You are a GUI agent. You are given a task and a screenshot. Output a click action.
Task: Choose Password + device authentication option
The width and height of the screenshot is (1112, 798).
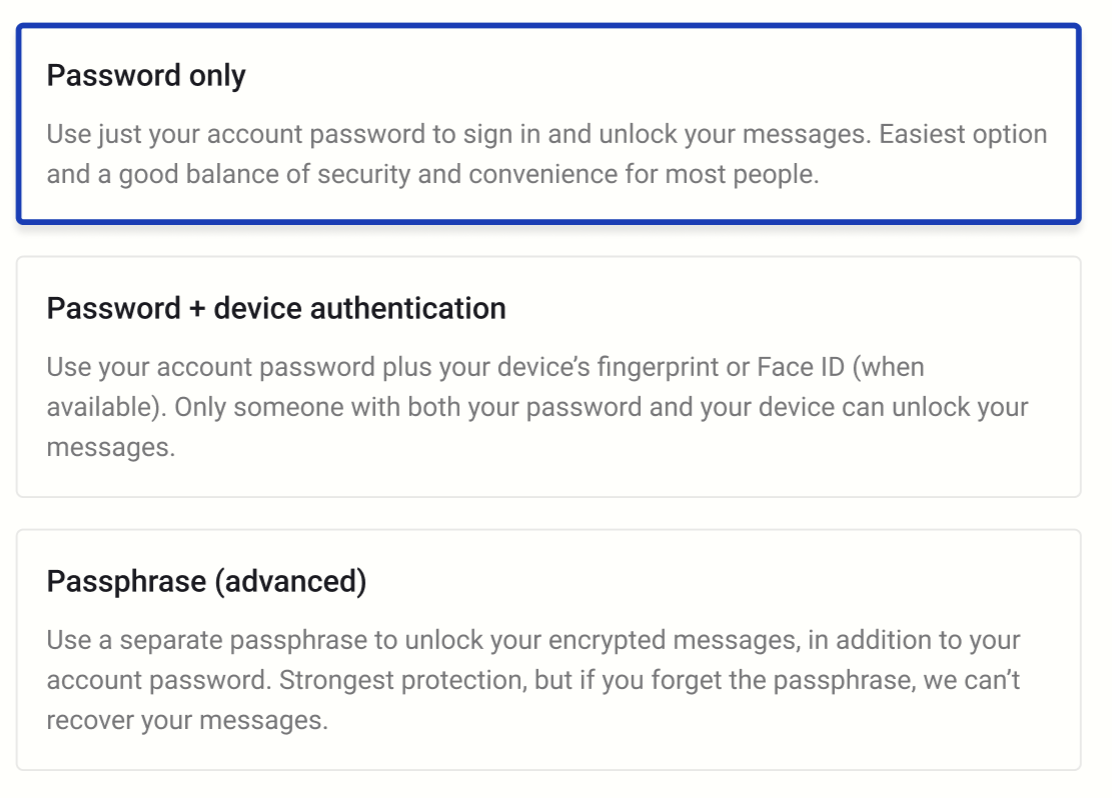click(x=548, y=376)
